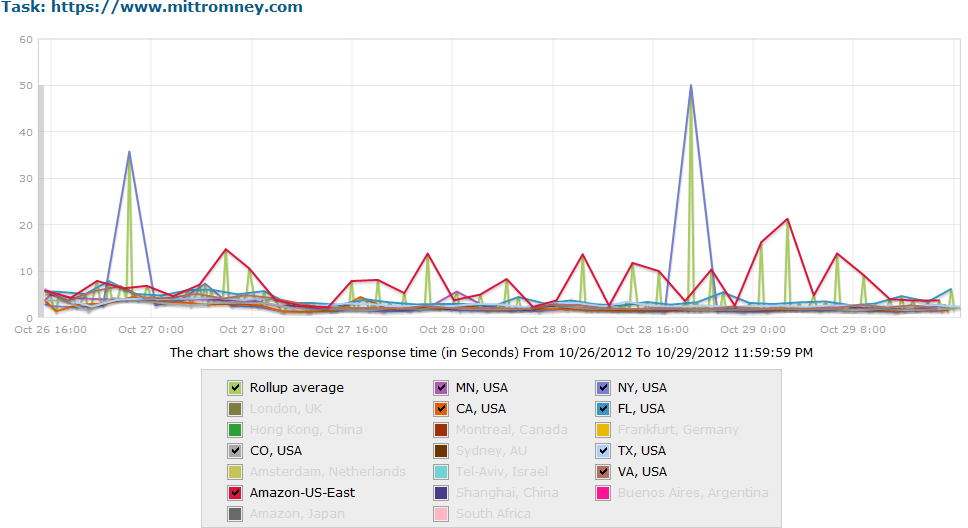Click the Montreal, Canada legend label
This screenshot has height=528, width=968.
(512, 430)
